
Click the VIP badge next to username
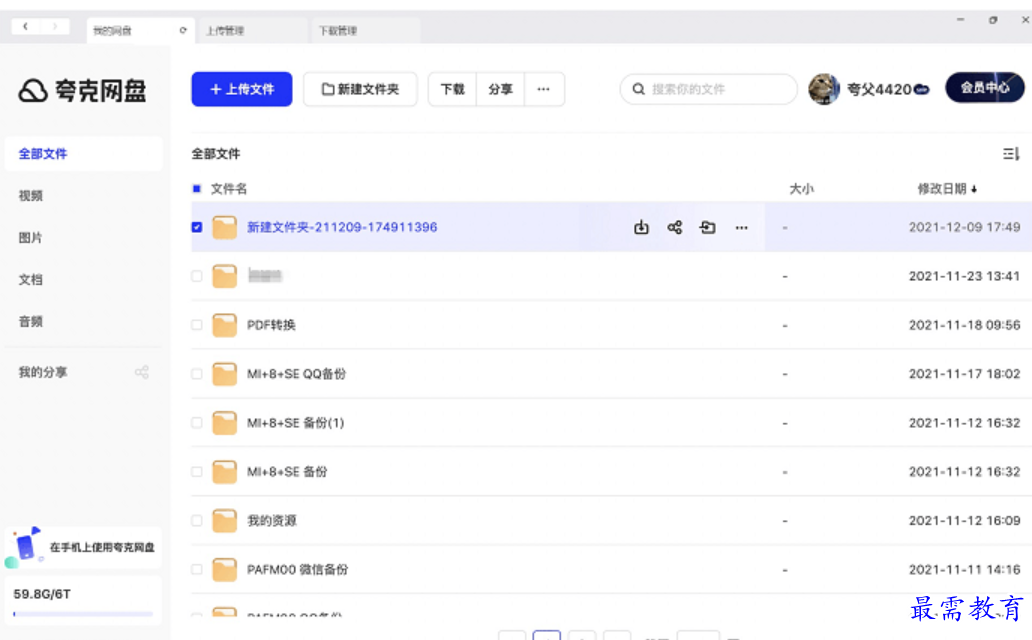(922, 90)
